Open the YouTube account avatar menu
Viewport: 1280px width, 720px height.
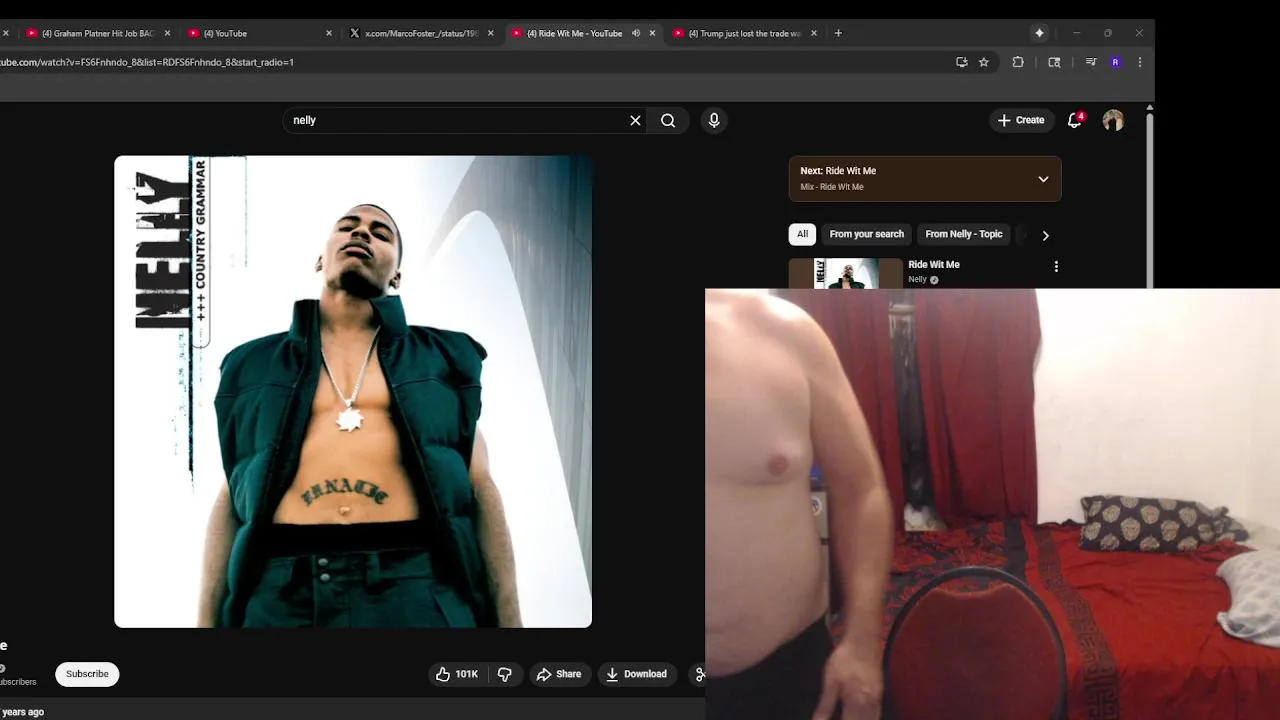click(x=1113, y=120)
